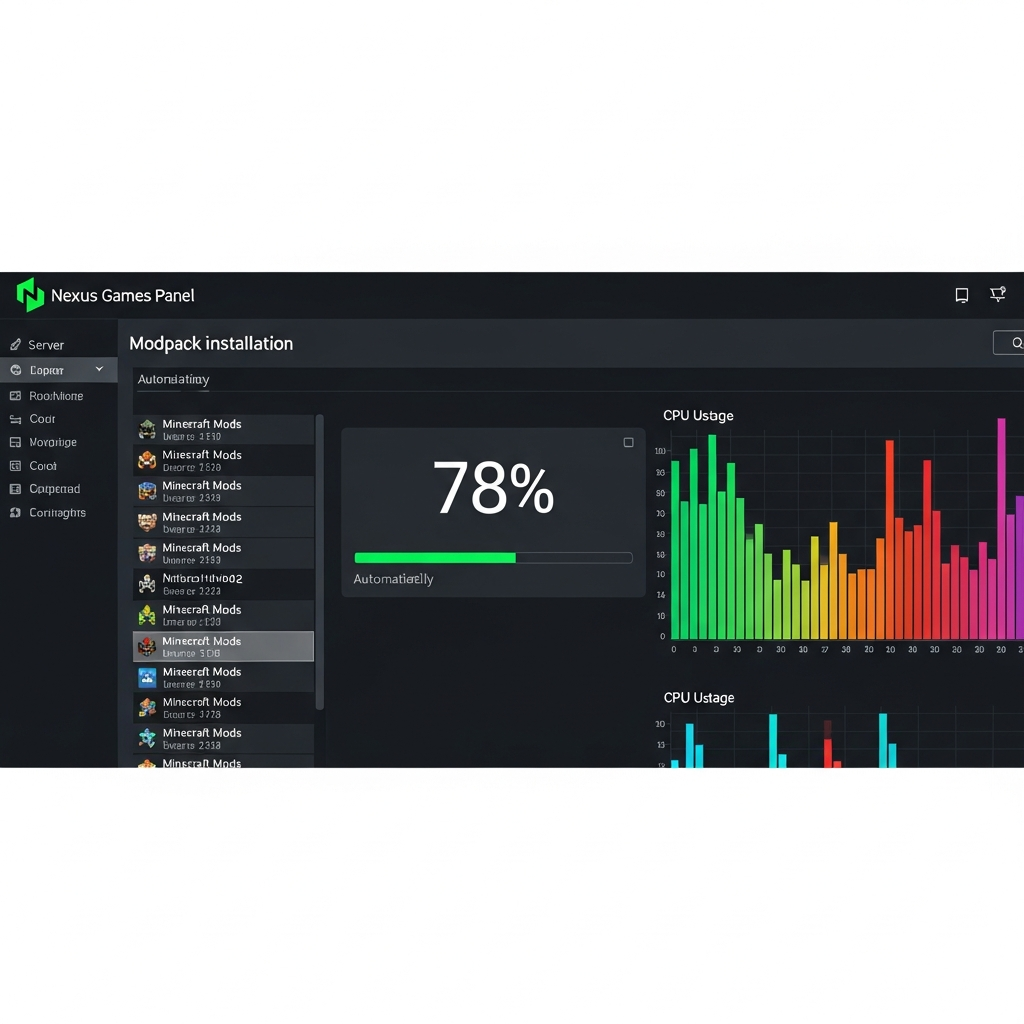Viewport: 1024px width, 1024px height.
Task: Click the tallest magenta bar in CPU chart
Action: click(1001, 528)
